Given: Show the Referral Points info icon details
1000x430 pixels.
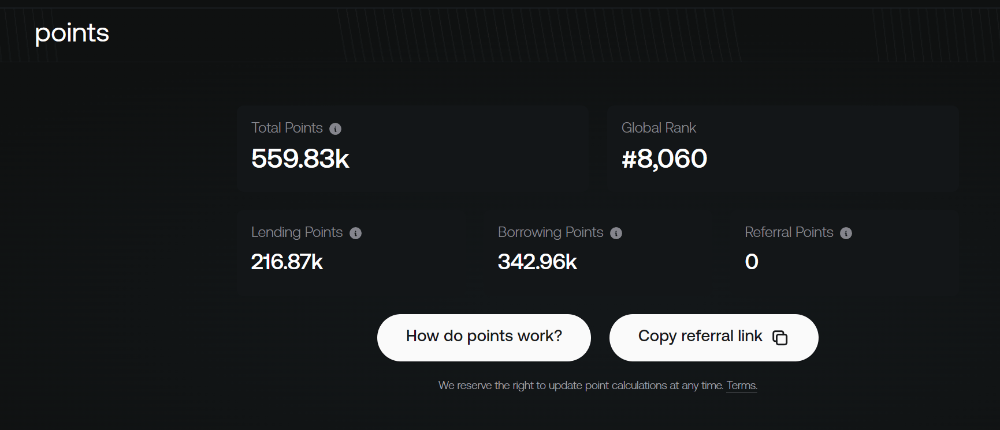Looking at the screenshot, I should point(846,234).
